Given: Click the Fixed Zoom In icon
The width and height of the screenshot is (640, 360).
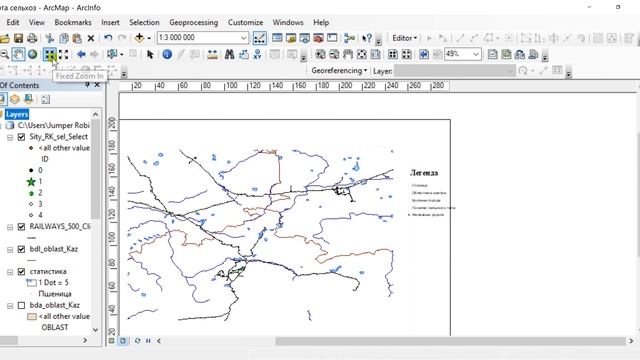Looking at the screenshot, I should (50, 54).
